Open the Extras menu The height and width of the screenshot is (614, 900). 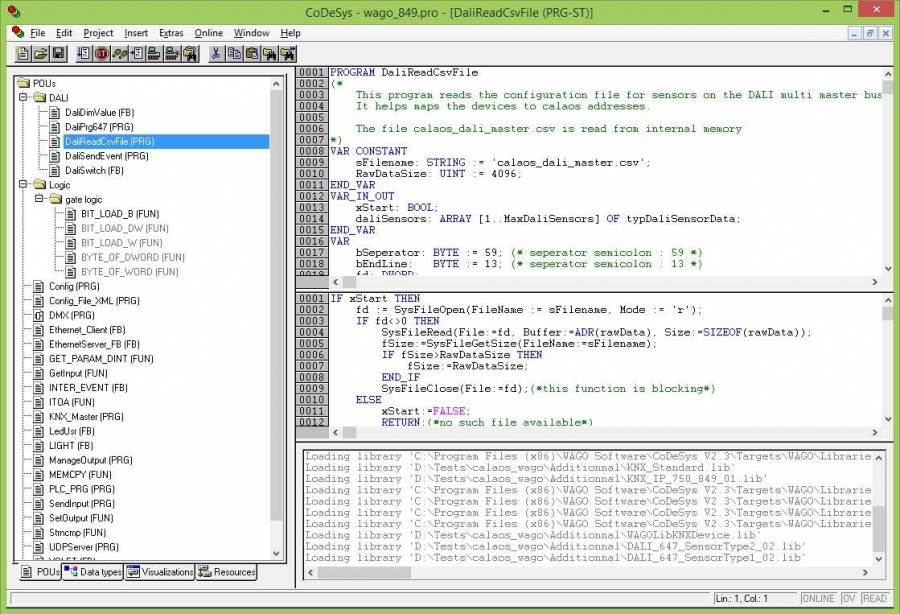tap(171, 33)
